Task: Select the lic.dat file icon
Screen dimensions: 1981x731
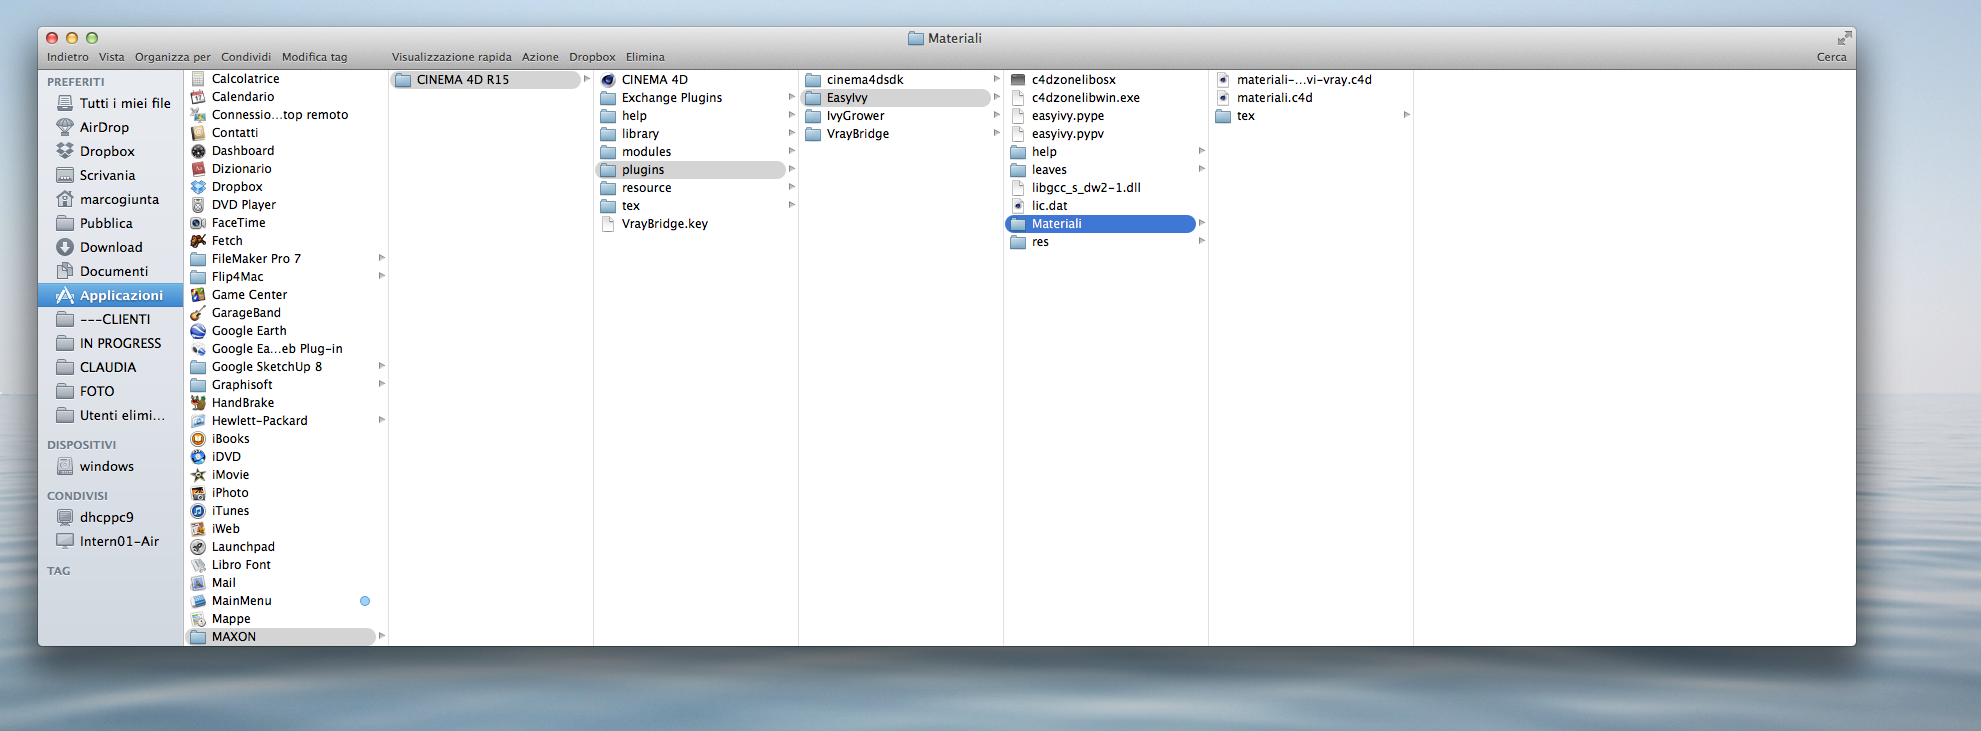Action: [1018, 206]
